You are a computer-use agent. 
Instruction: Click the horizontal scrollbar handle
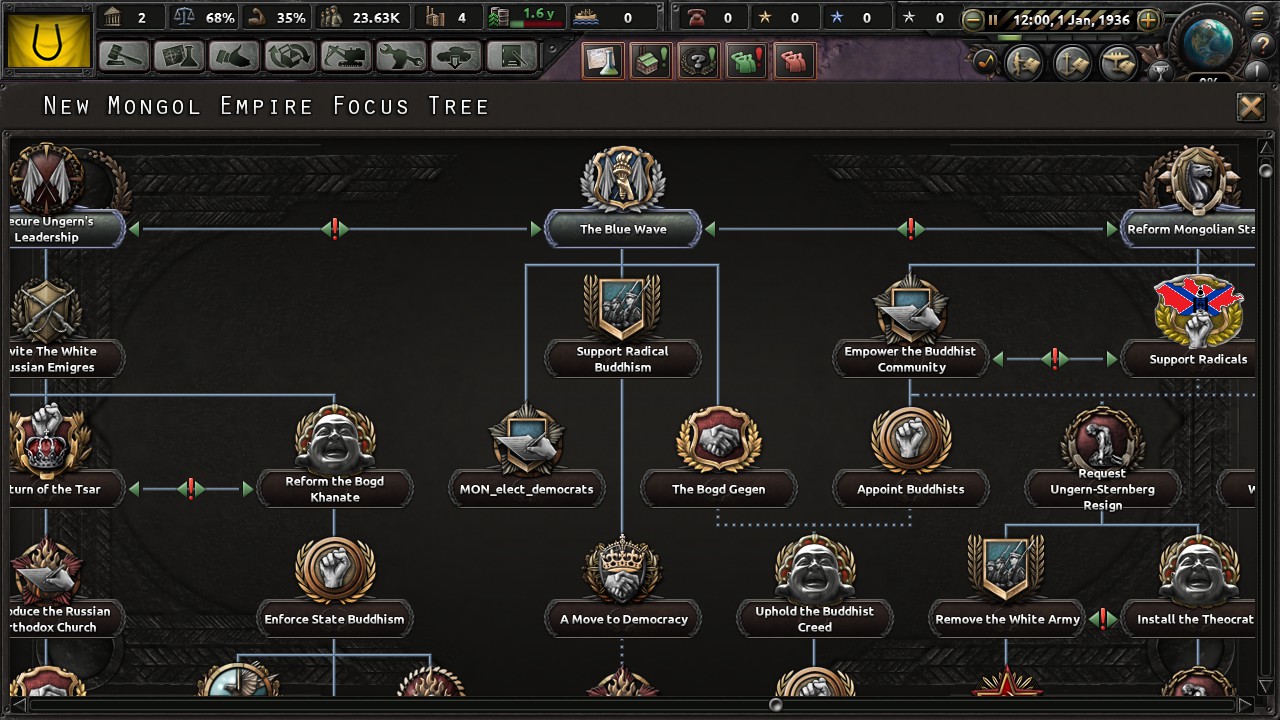coord(775,705)
